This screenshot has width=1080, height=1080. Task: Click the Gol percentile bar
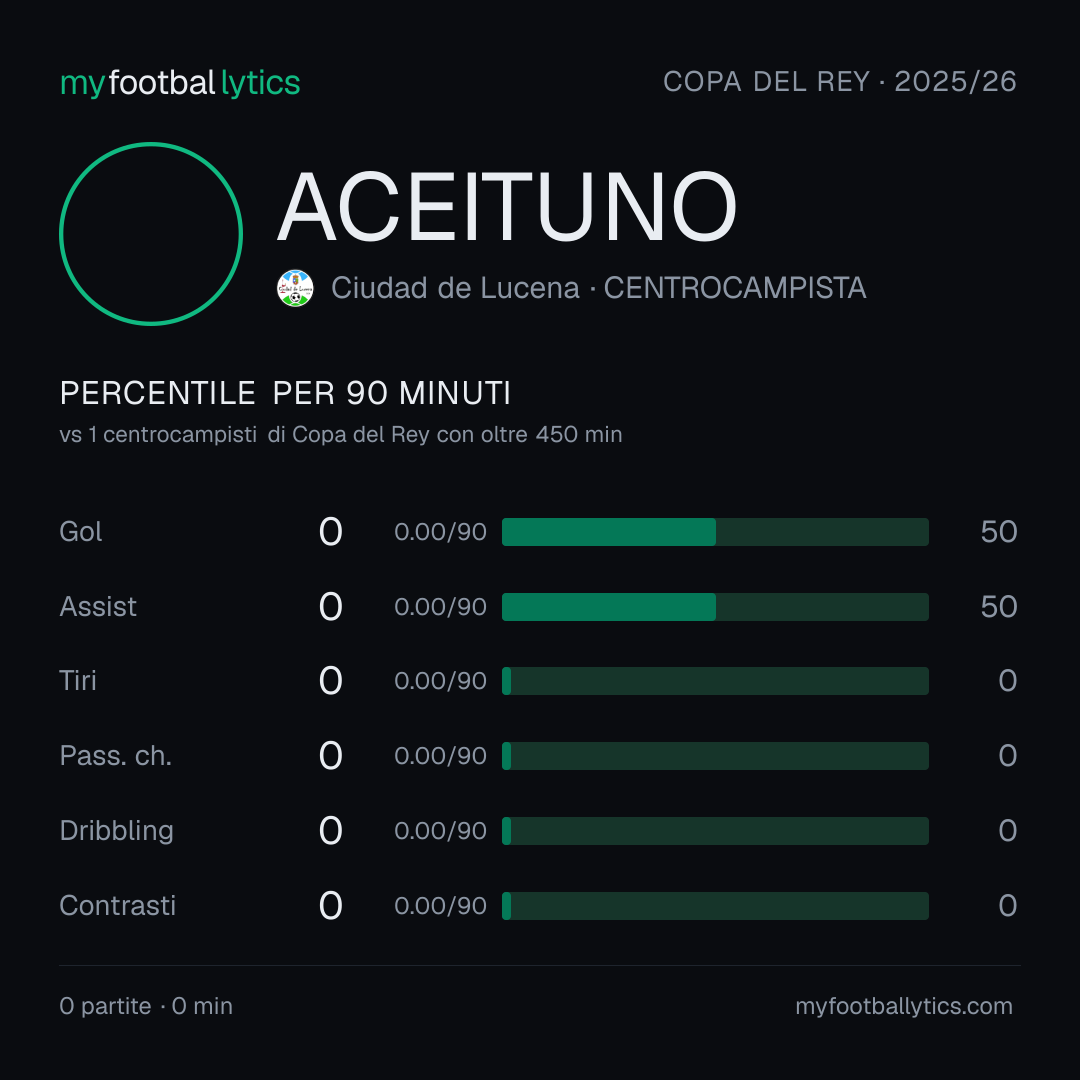715,532
